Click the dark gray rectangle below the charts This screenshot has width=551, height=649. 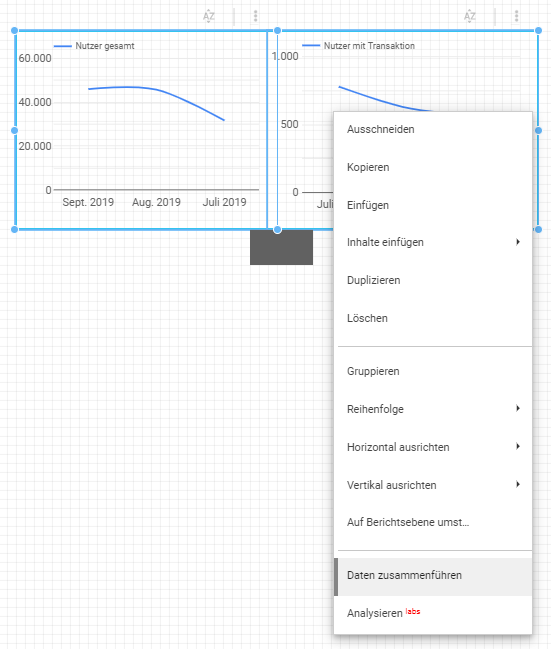pos(282,248)
